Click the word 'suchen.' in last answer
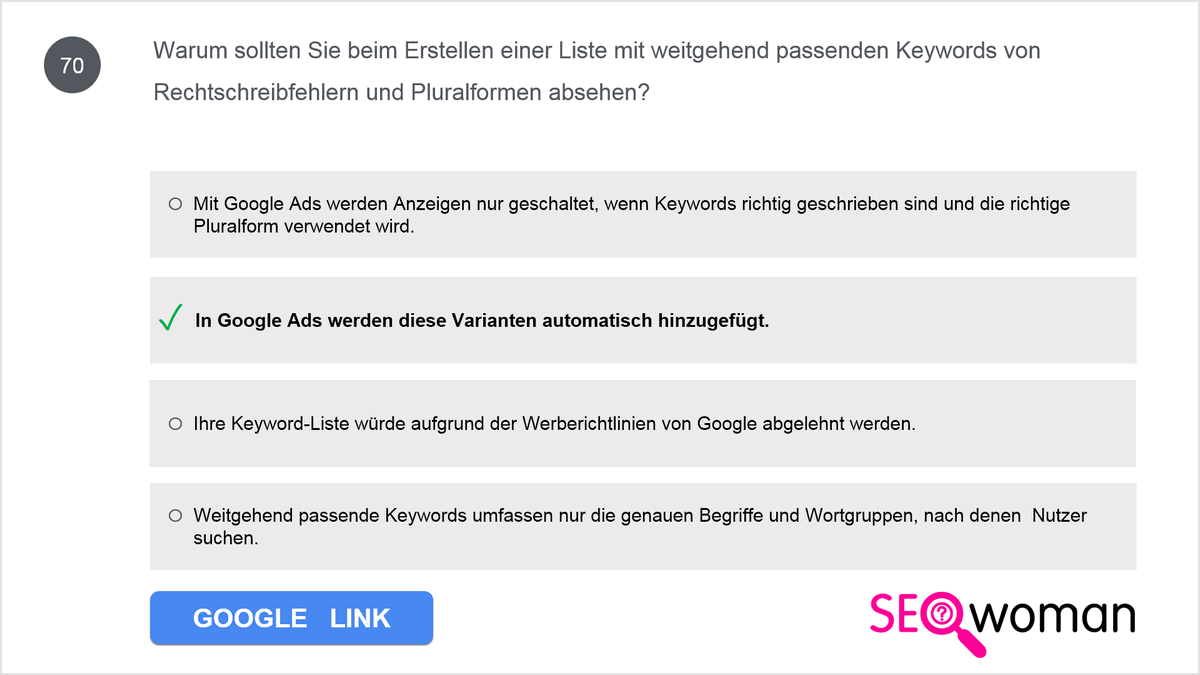The width and height of the screenshot is (1200, 675). click(x=226, y=539)
